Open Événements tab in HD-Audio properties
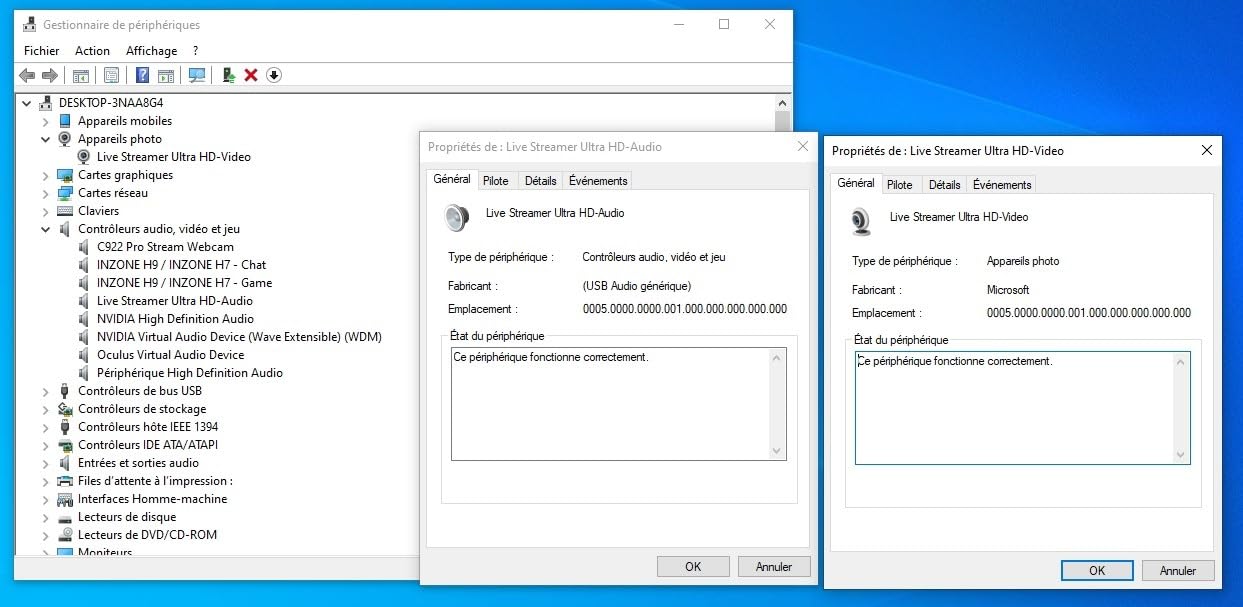Viewport: 1243px width, 607px height. pos(598,181)
